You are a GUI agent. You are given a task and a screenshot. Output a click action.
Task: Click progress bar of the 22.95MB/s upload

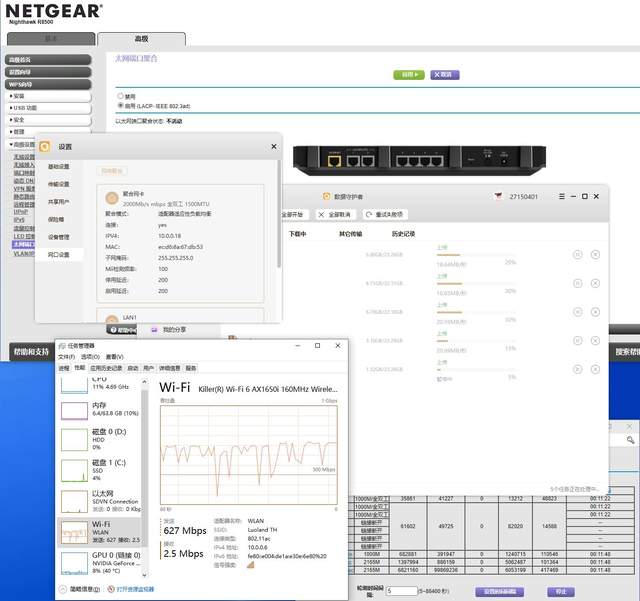point(476,312)
